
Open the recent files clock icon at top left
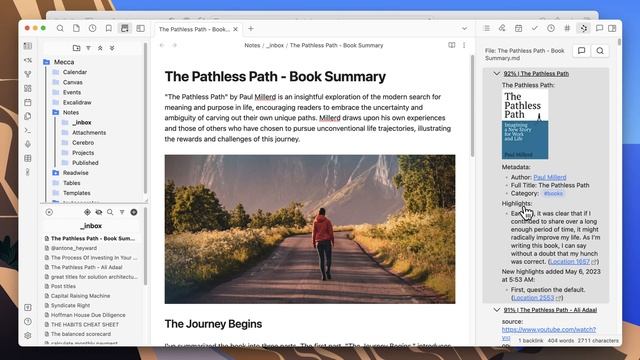tap(93, 29)
